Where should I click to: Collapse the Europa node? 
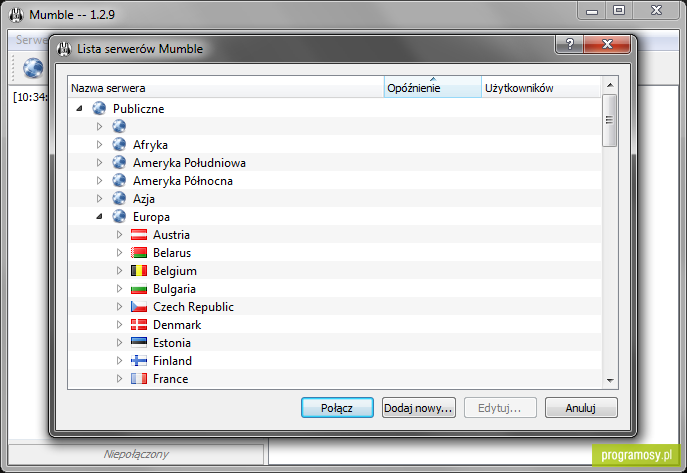coord(99,216)
